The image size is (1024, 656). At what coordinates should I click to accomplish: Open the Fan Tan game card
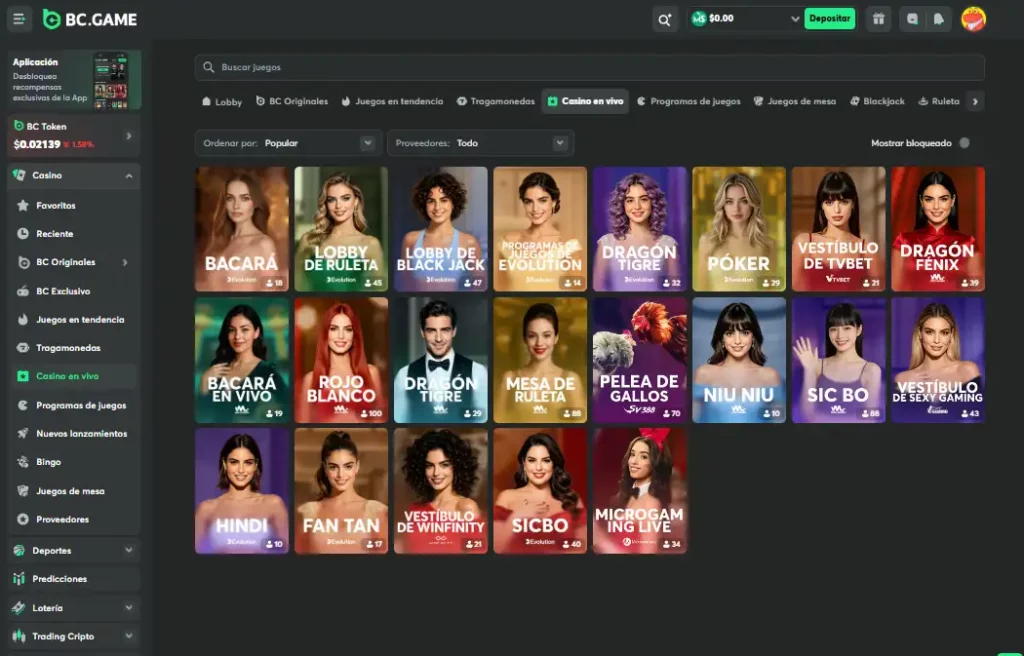tap(341, 491)
